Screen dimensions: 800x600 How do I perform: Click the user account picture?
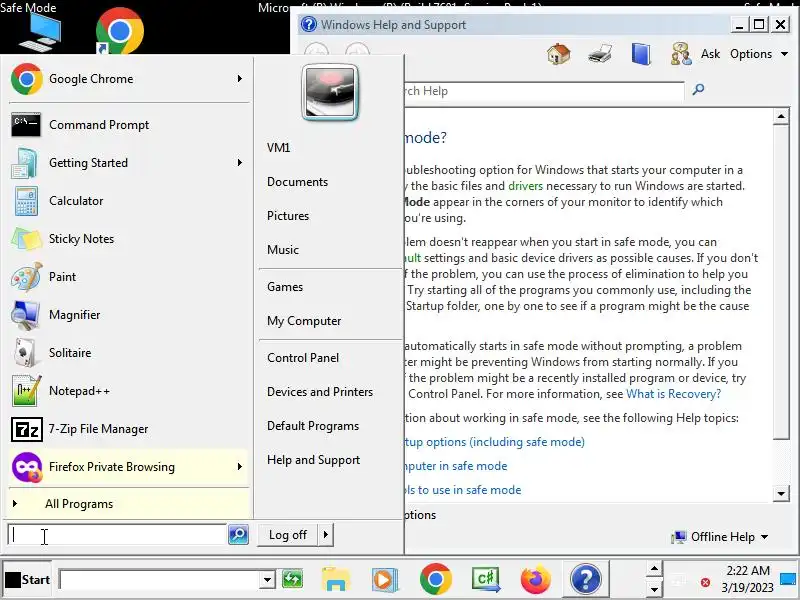coord(330,92)
